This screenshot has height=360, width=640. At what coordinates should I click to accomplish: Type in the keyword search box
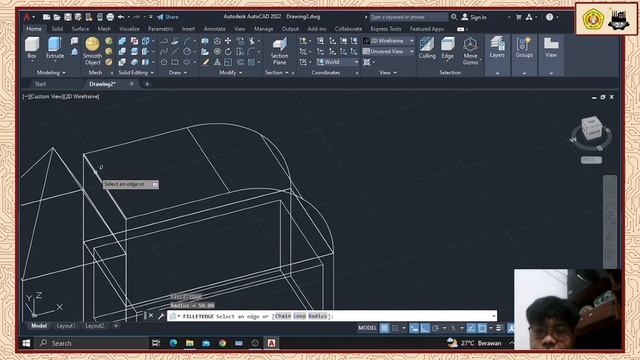point(409,17)
